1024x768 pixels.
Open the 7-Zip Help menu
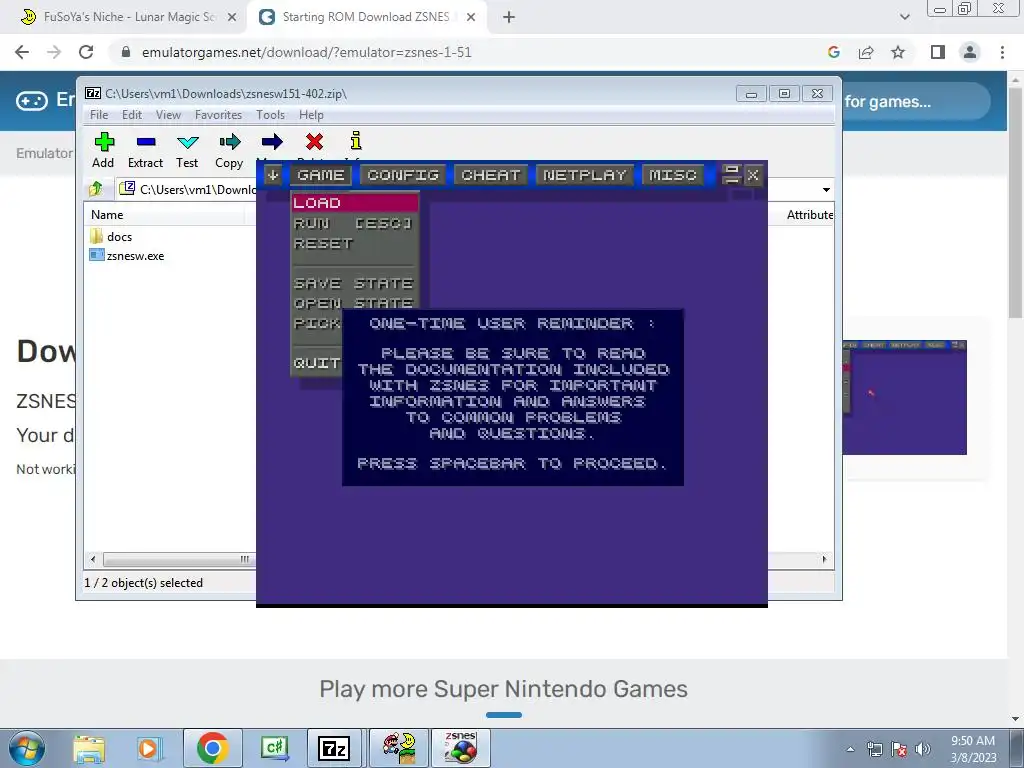(x=311, y=115)
